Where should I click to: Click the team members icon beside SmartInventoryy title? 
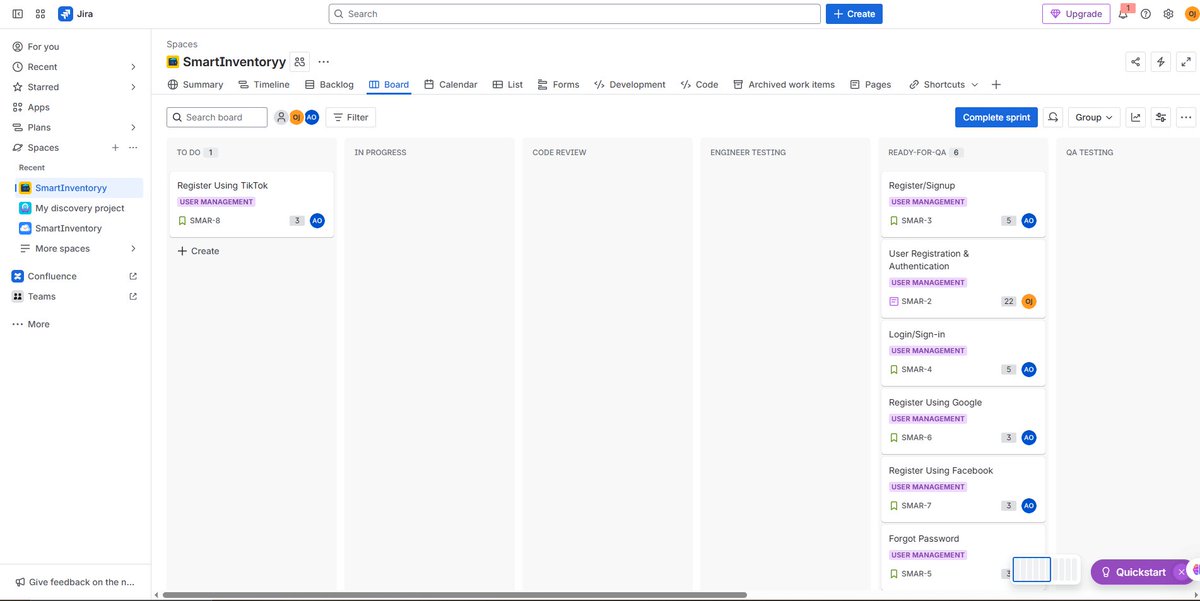[x=300, y=62]
